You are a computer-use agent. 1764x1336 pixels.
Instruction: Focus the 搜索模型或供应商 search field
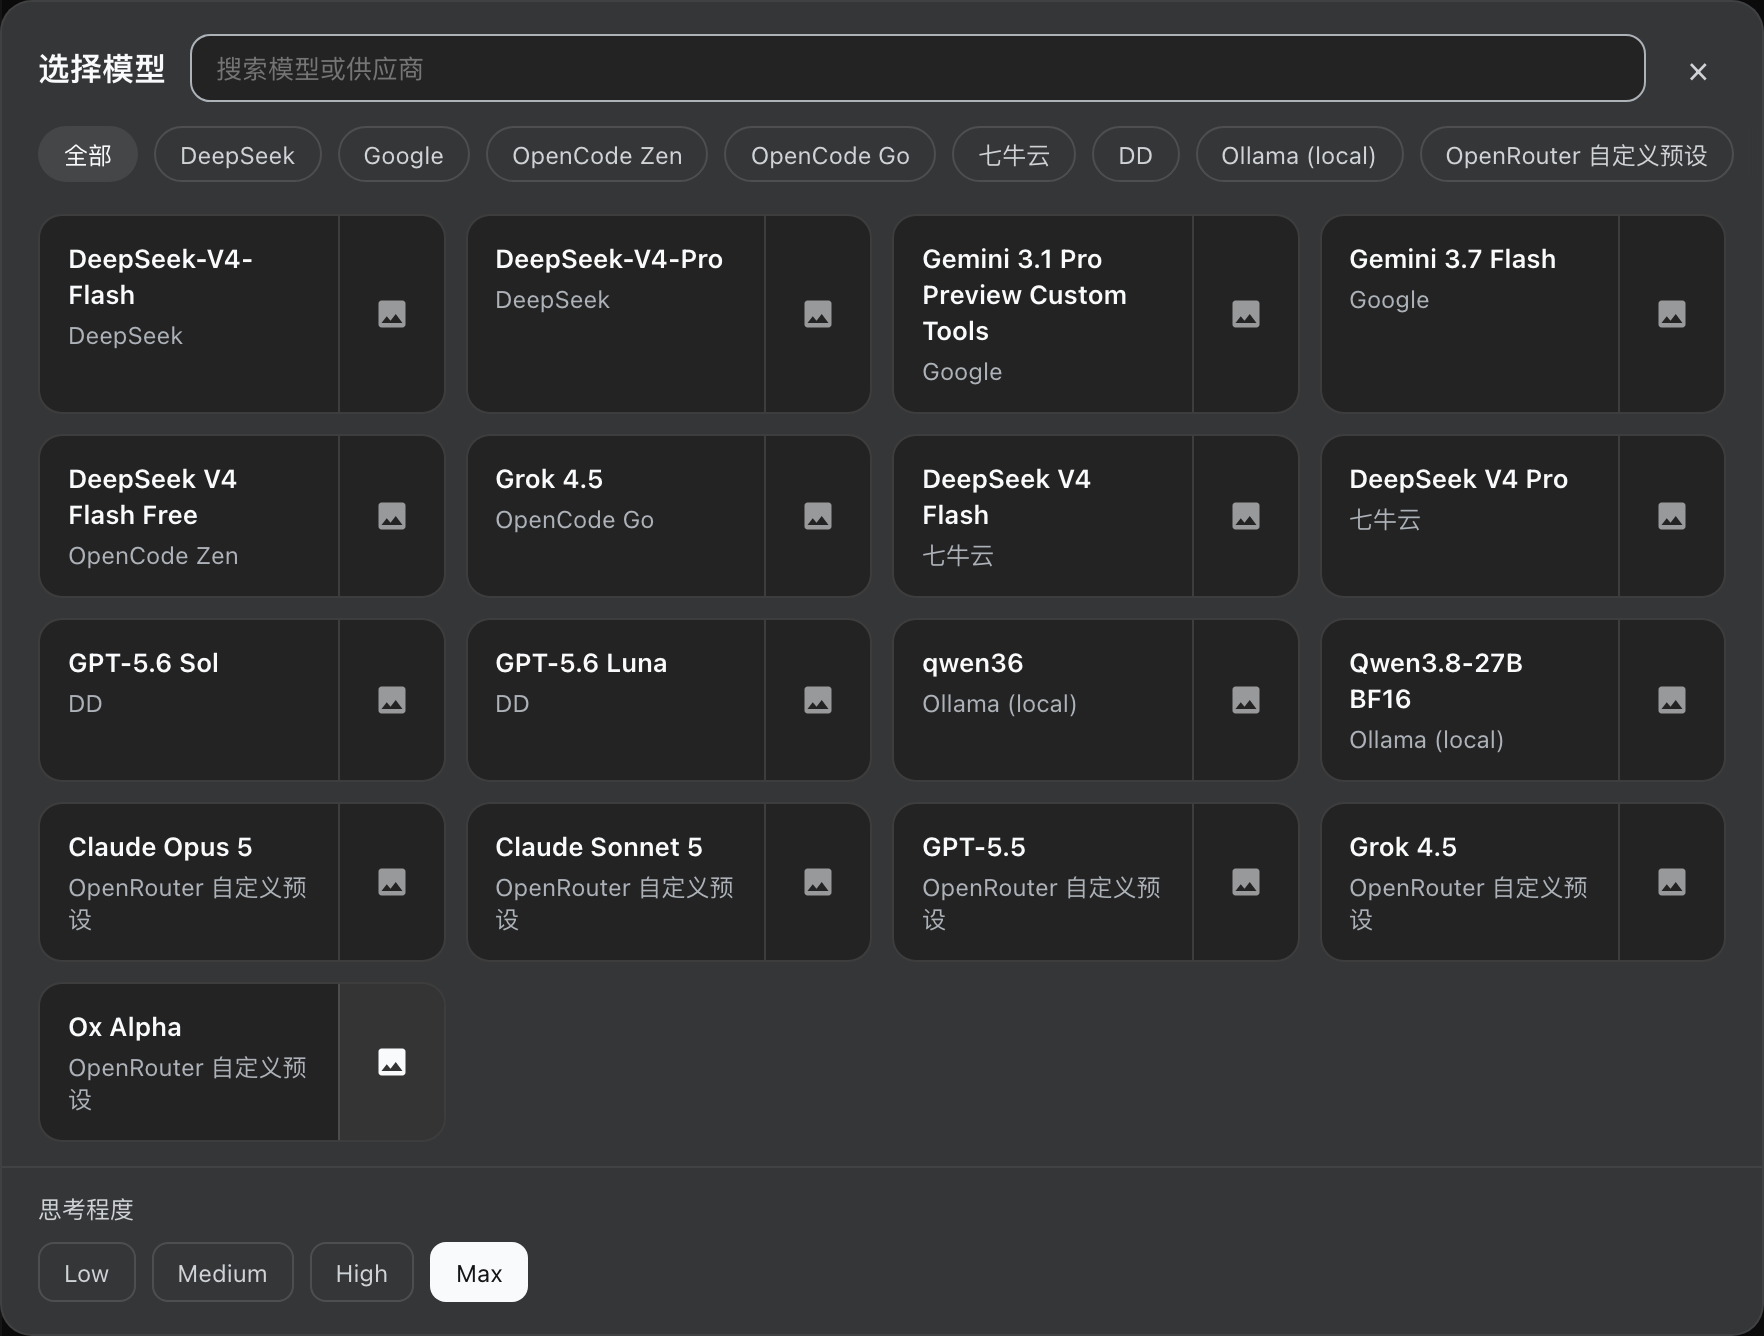click(918, 68)
